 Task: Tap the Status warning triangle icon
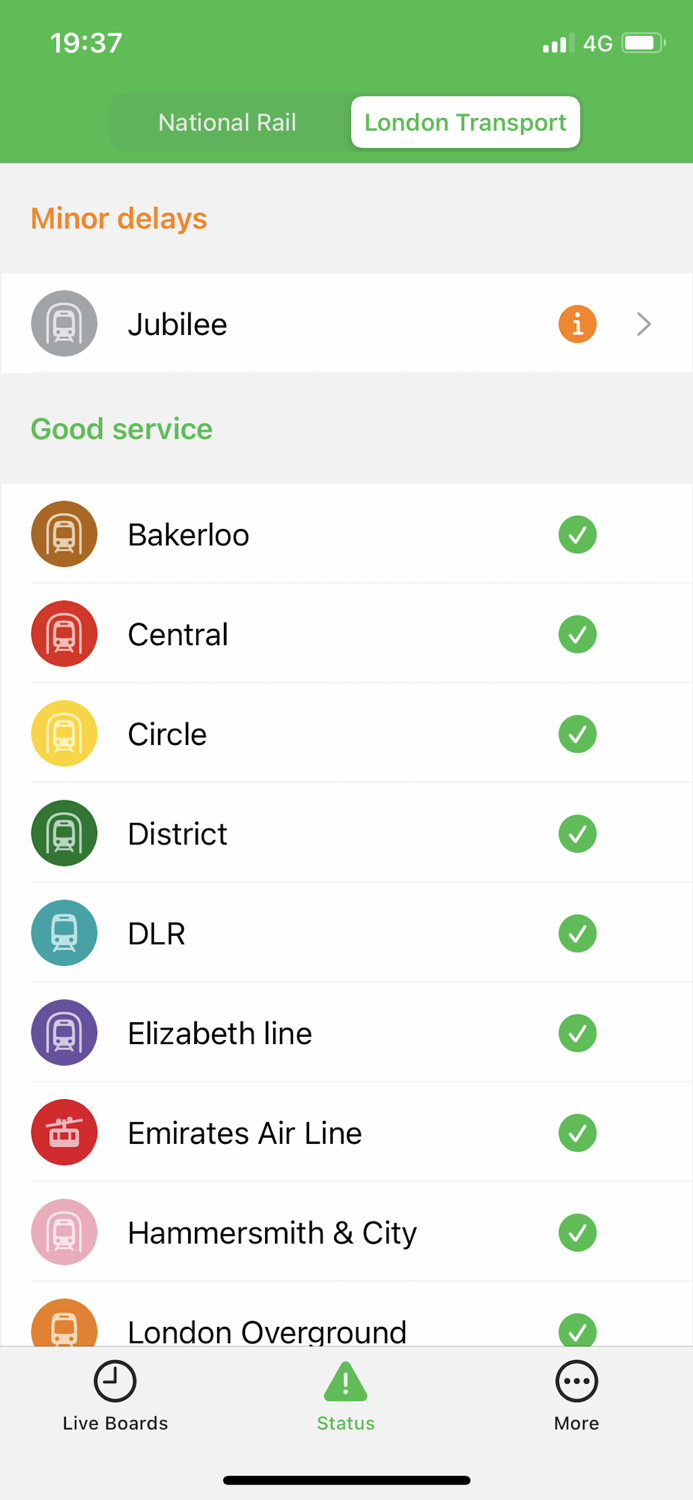pos(345,1380)
